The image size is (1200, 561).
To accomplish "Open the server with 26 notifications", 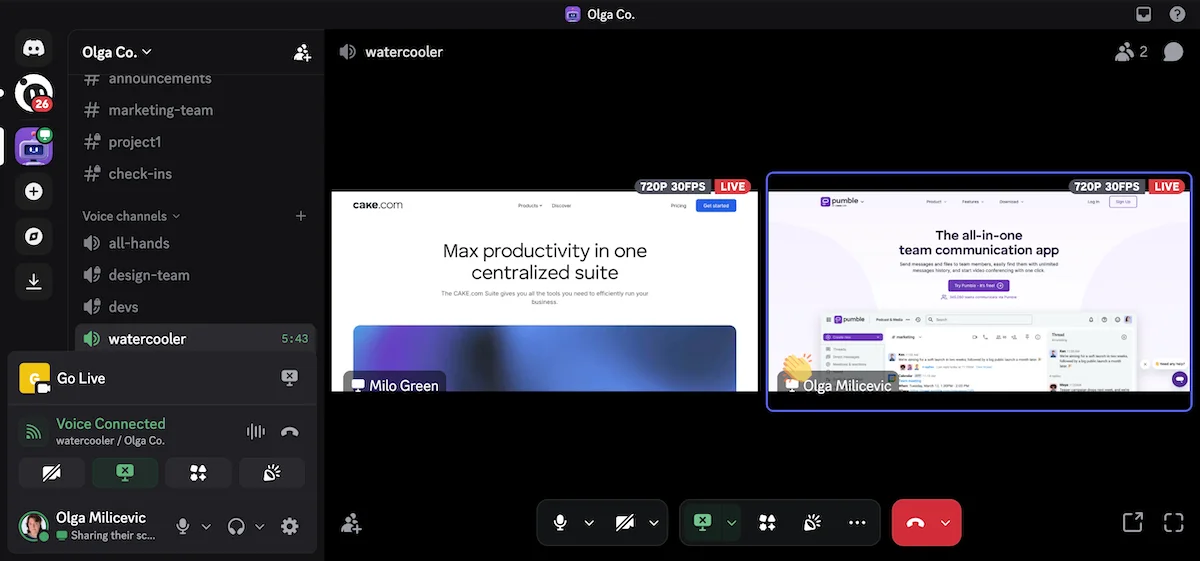I will click(34, 93).
